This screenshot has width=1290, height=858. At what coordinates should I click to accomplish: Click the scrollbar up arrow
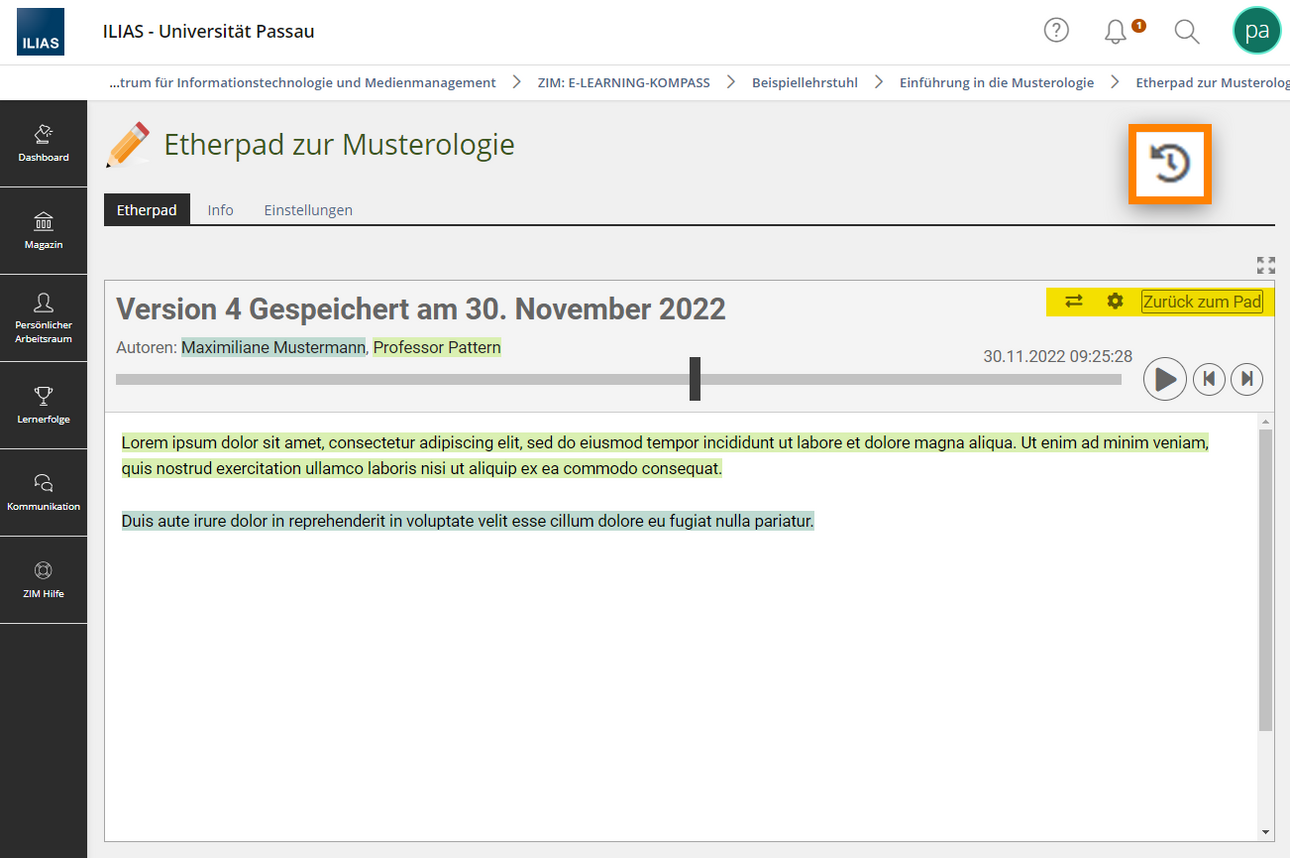(x=1266, y=421)
